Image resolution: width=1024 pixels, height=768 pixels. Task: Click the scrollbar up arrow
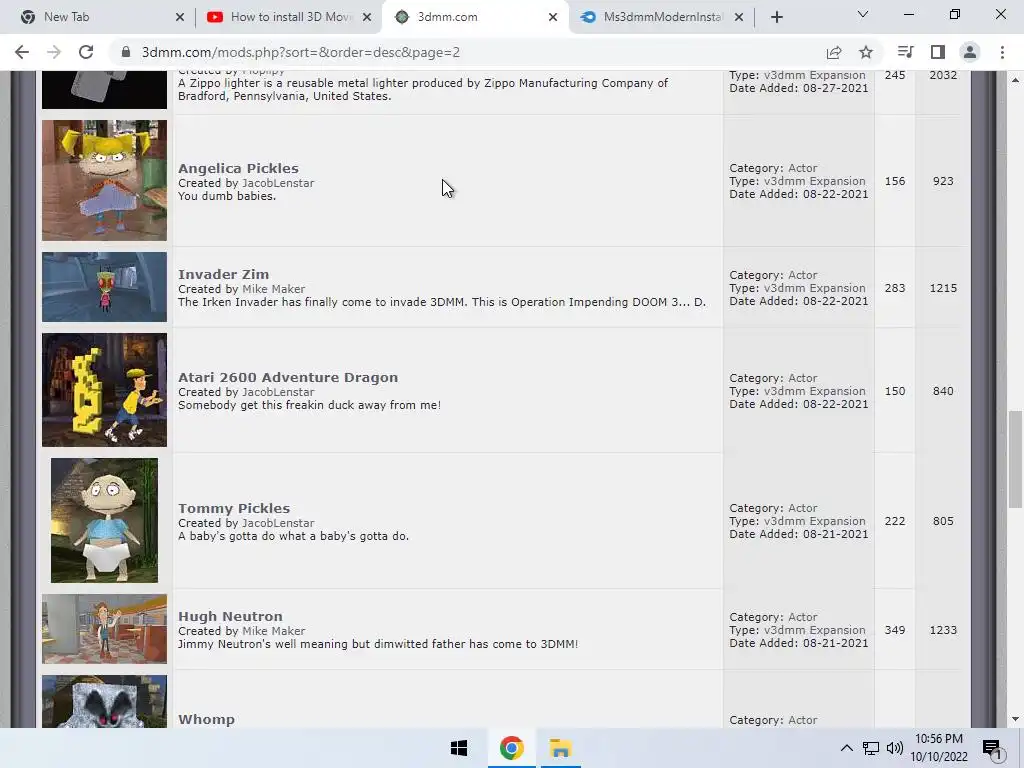click(x=1015, y=80)
